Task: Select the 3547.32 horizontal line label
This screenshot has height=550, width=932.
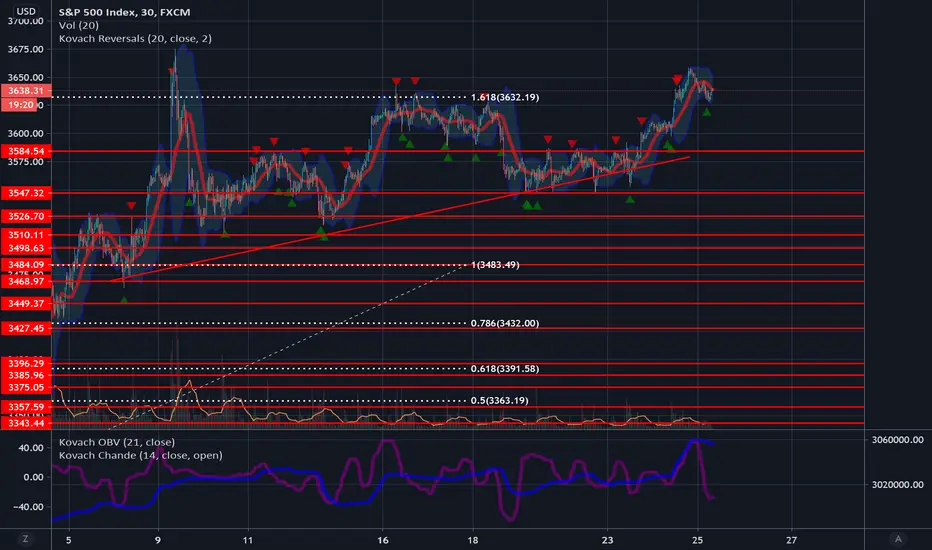Action: point(26,193)
